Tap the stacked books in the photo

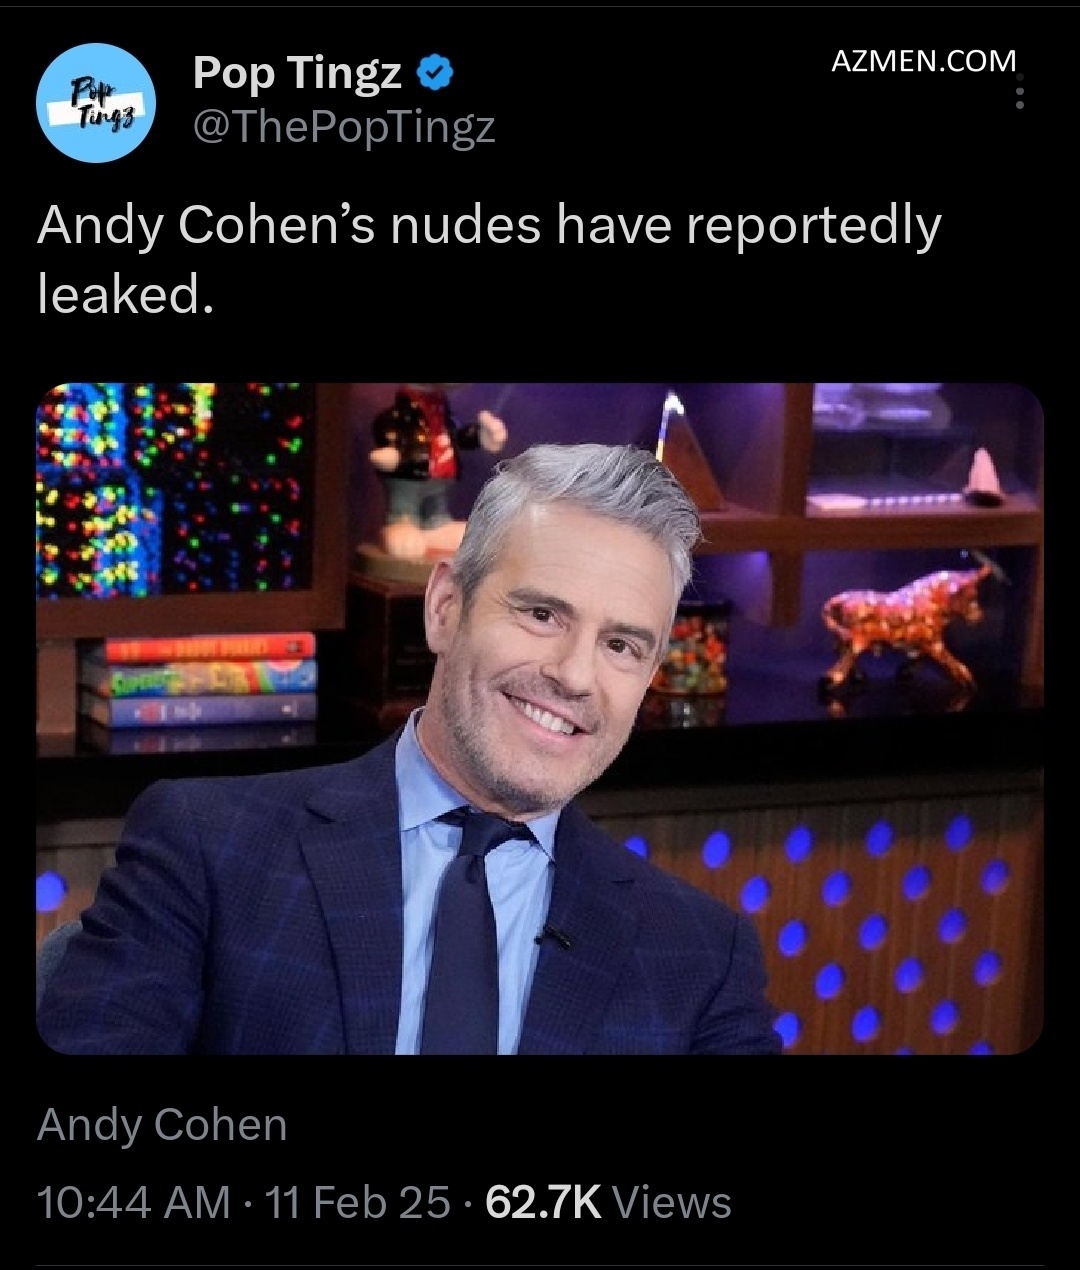pos(199,680)
